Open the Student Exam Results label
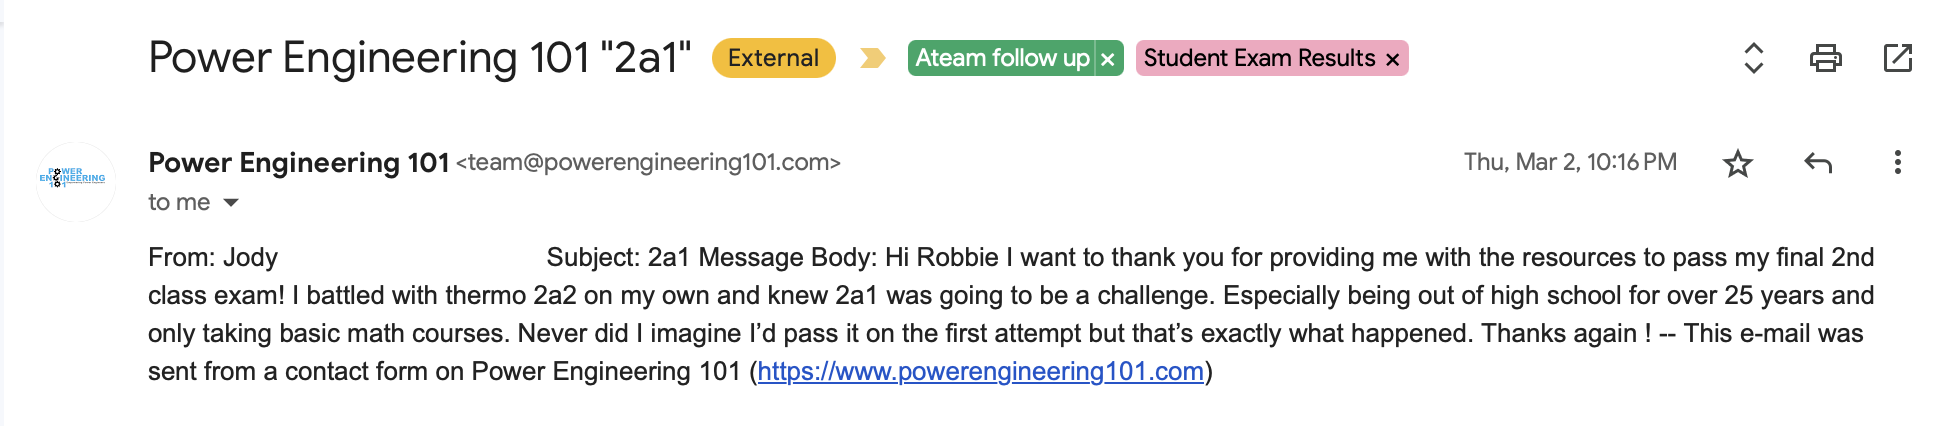The image size is (1952, 426). (1259, 58)
